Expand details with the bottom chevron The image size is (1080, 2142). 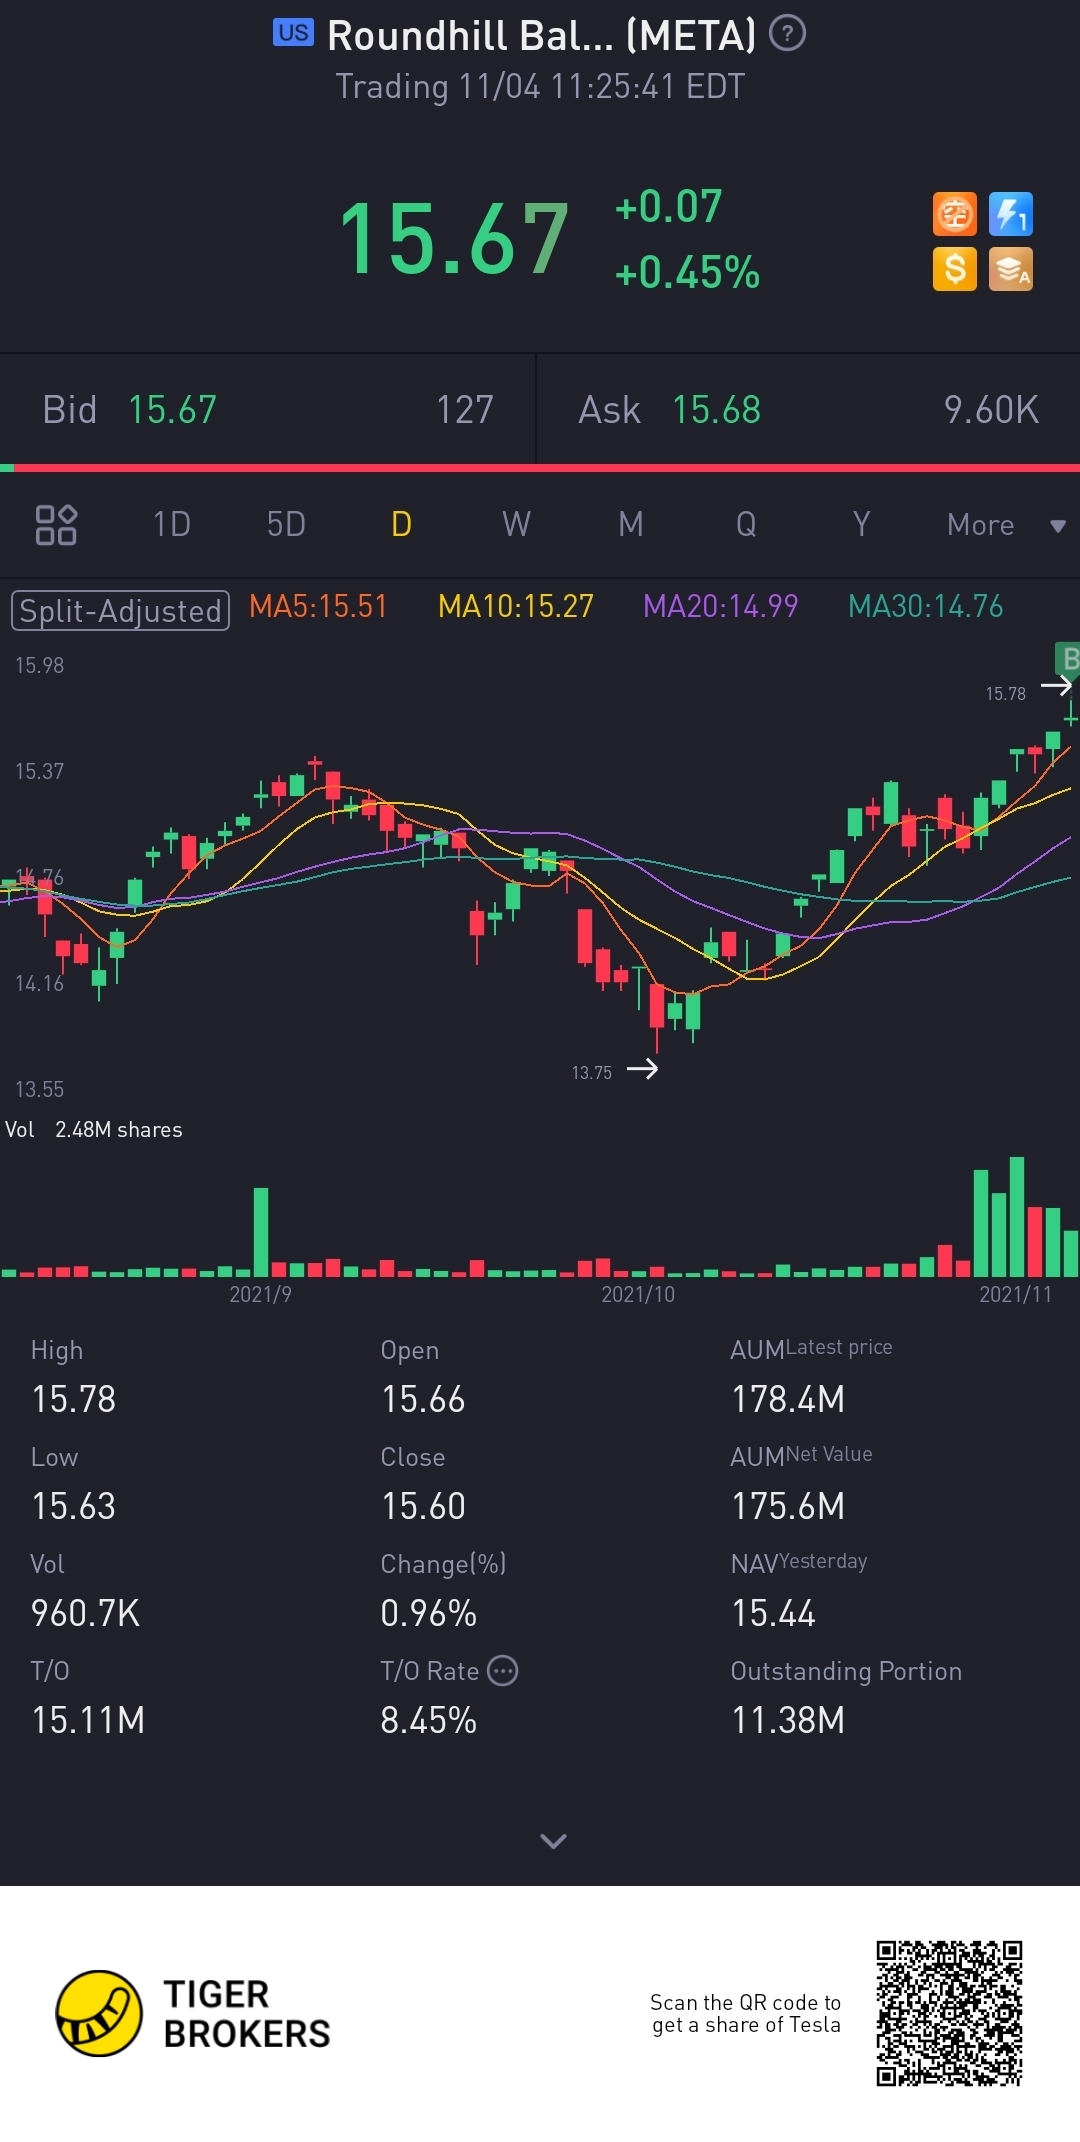(553, 1841)
